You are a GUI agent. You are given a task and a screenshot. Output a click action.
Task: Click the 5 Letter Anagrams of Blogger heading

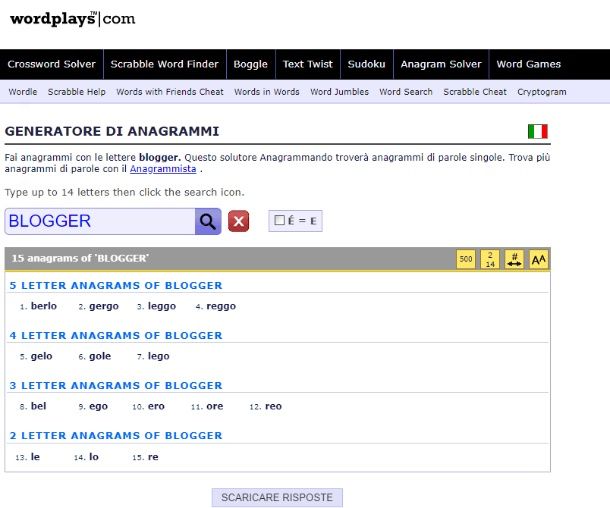pos(116,286)
